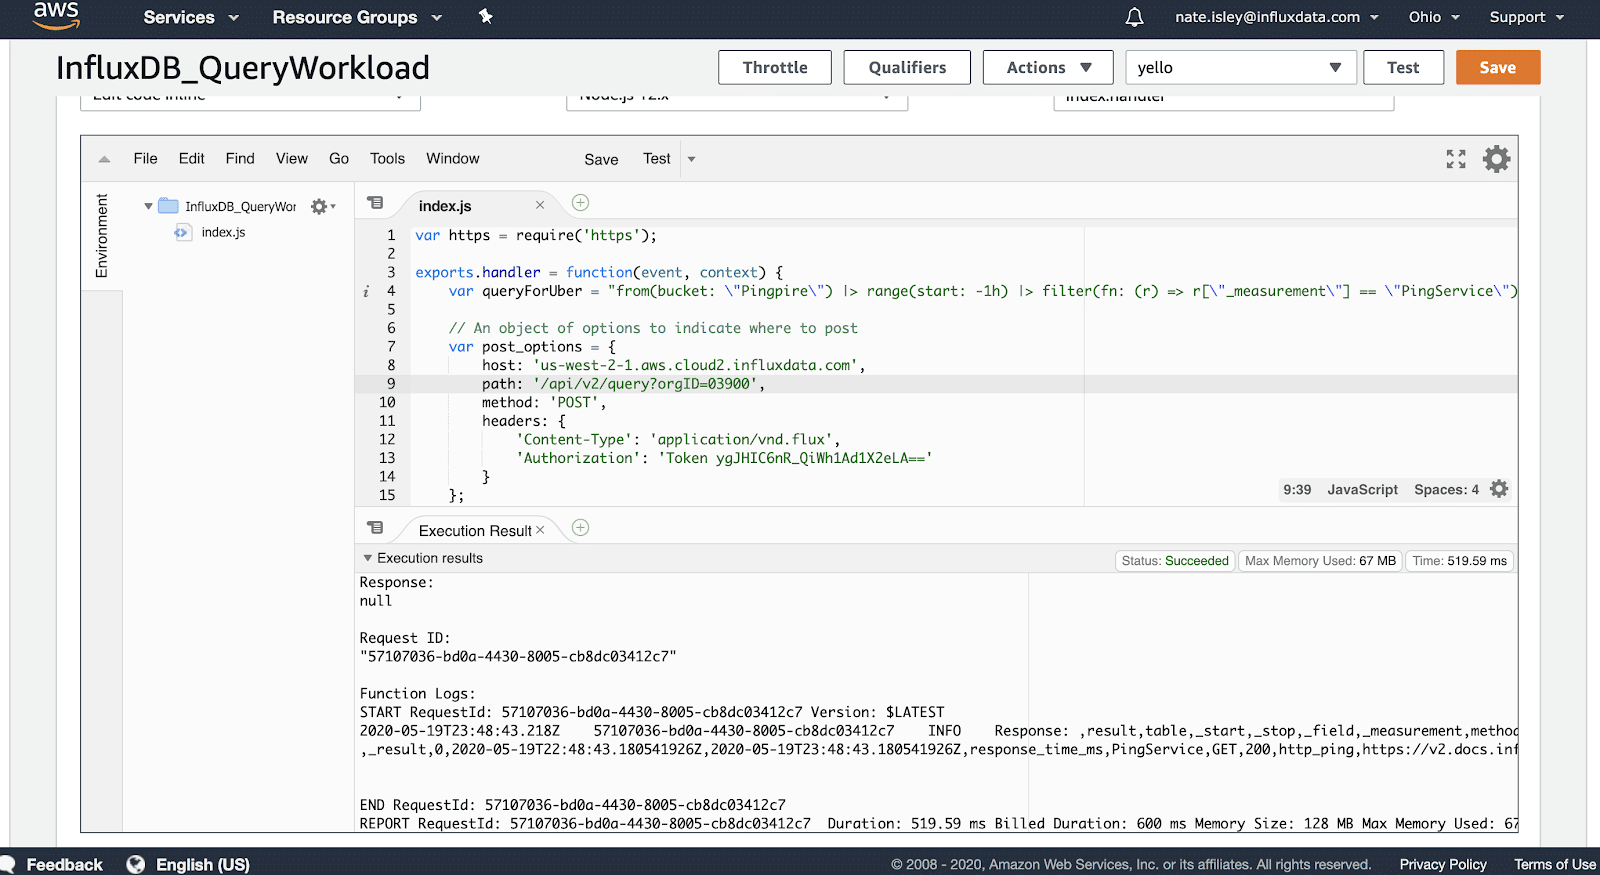
Task: Open editor preferences gear icon
Action: click(x=1496, y=159)
